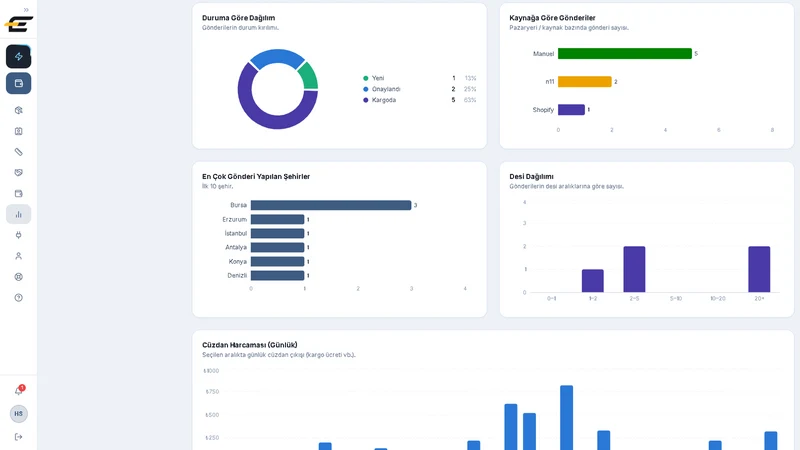This screenshot has height=450, width=800.
Task: Expand the sidebar with the double-chevron icon
Action: 26,10
